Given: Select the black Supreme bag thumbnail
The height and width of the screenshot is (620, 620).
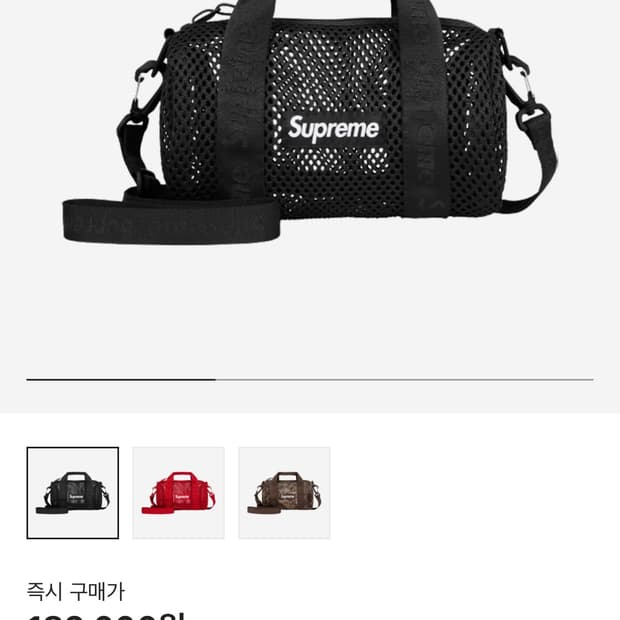Looking at the screenshot, I should tap(73, 493).
